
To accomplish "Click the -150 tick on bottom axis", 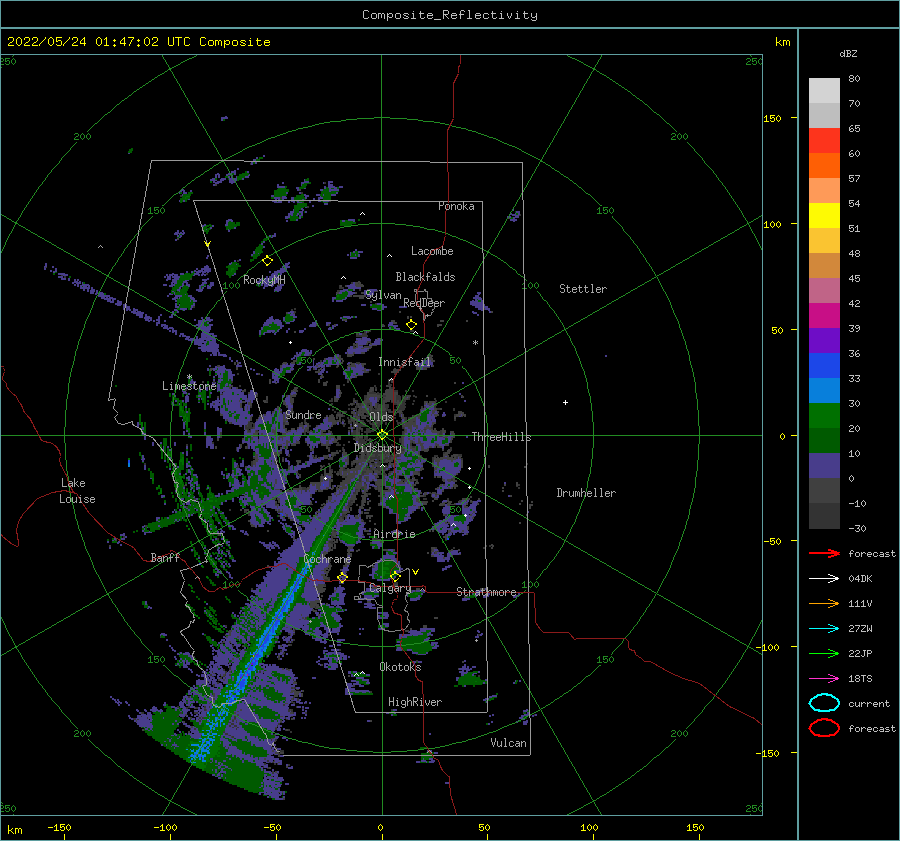I will (60, 827).
